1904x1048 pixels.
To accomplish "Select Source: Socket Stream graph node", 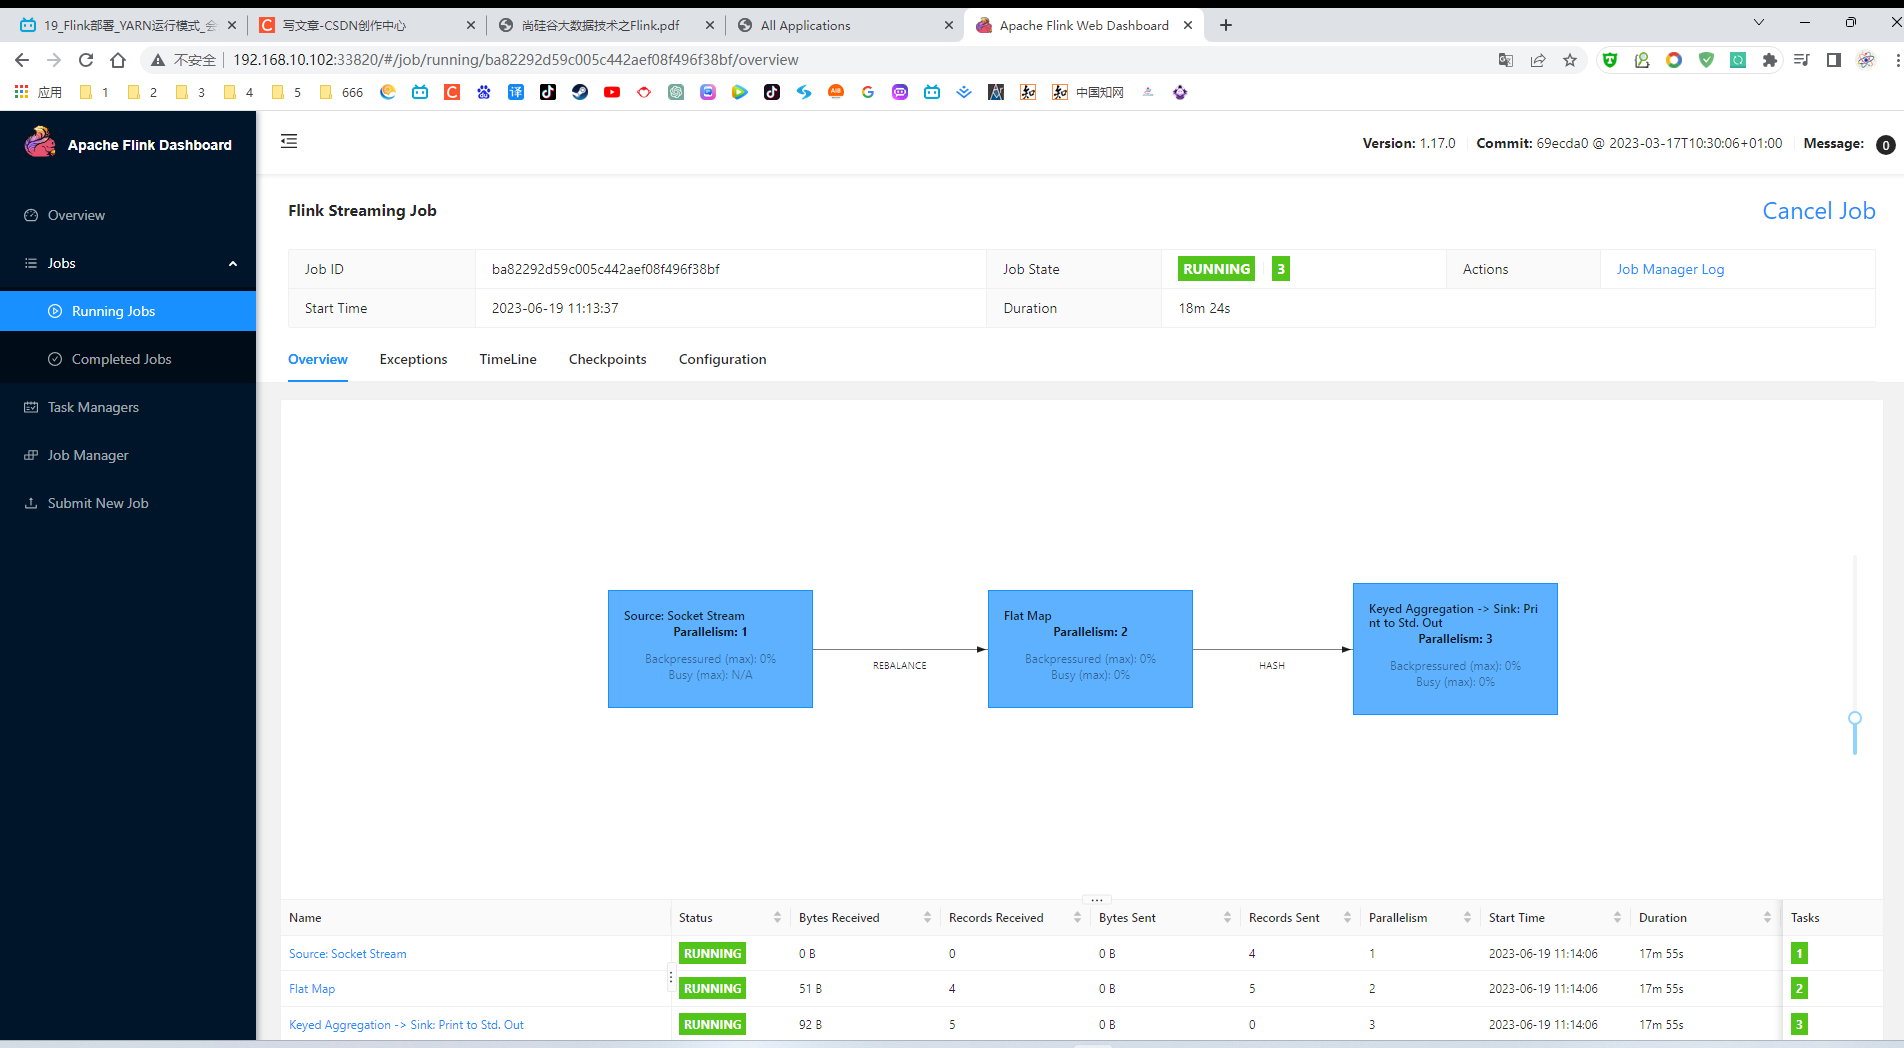I will click(x=710, y=649).
